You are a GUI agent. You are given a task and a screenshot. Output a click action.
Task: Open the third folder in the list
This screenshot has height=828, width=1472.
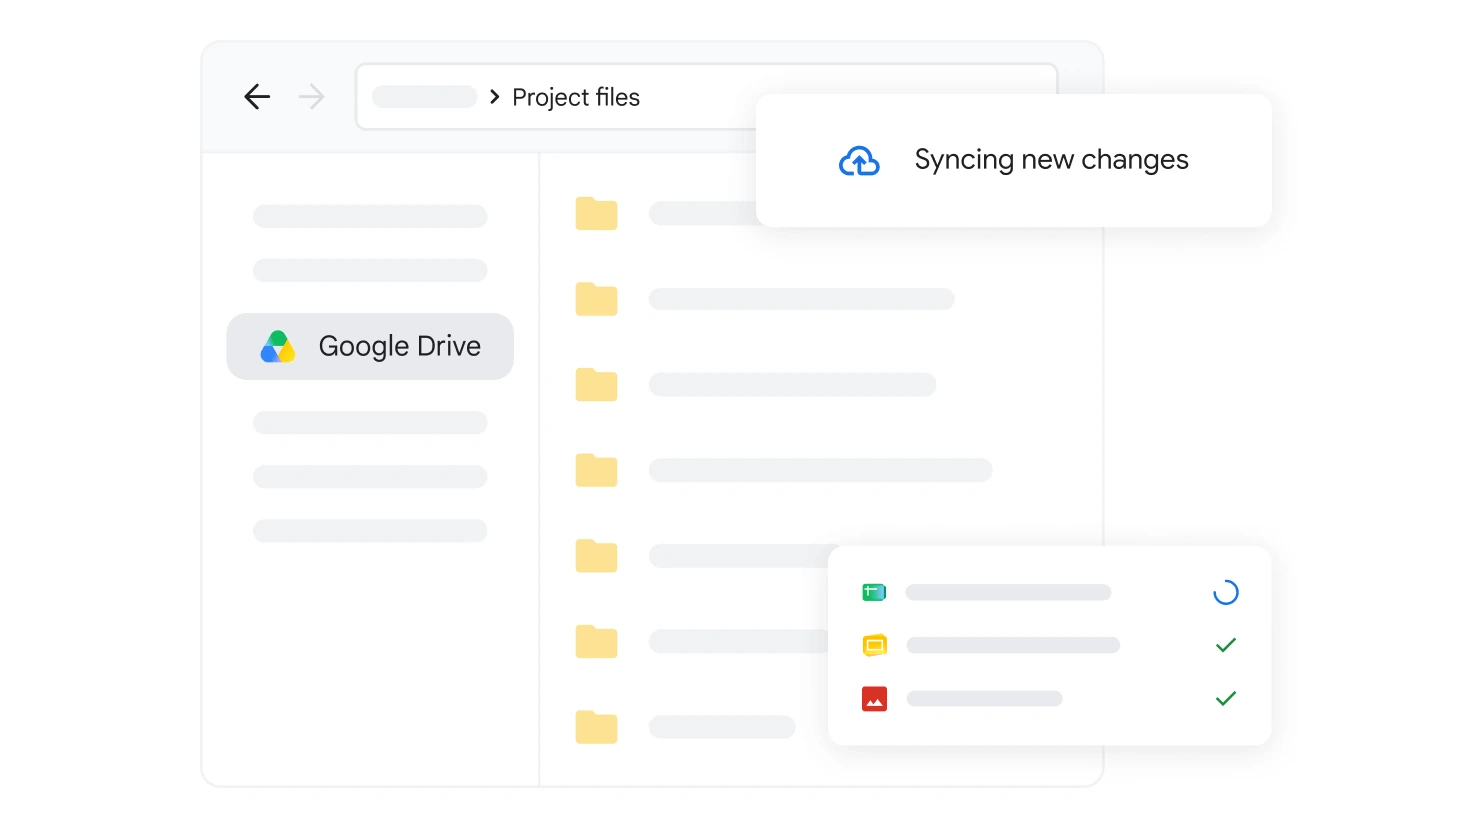point(596,384)
